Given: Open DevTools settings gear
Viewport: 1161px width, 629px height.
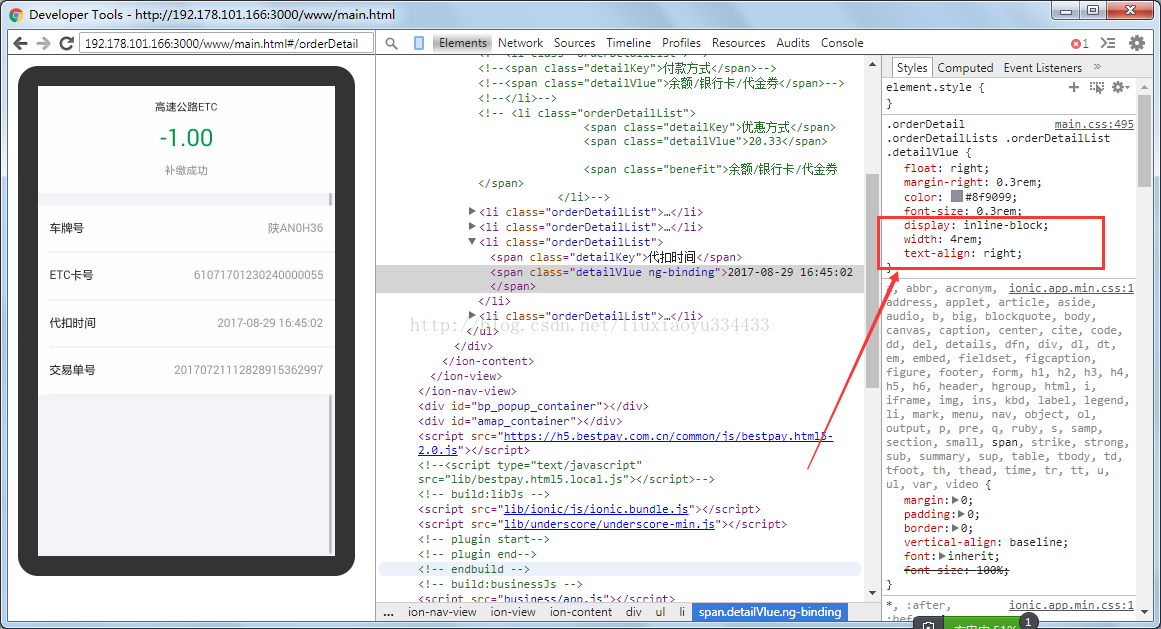Looking at the screenshot, I should (1137, 43).
